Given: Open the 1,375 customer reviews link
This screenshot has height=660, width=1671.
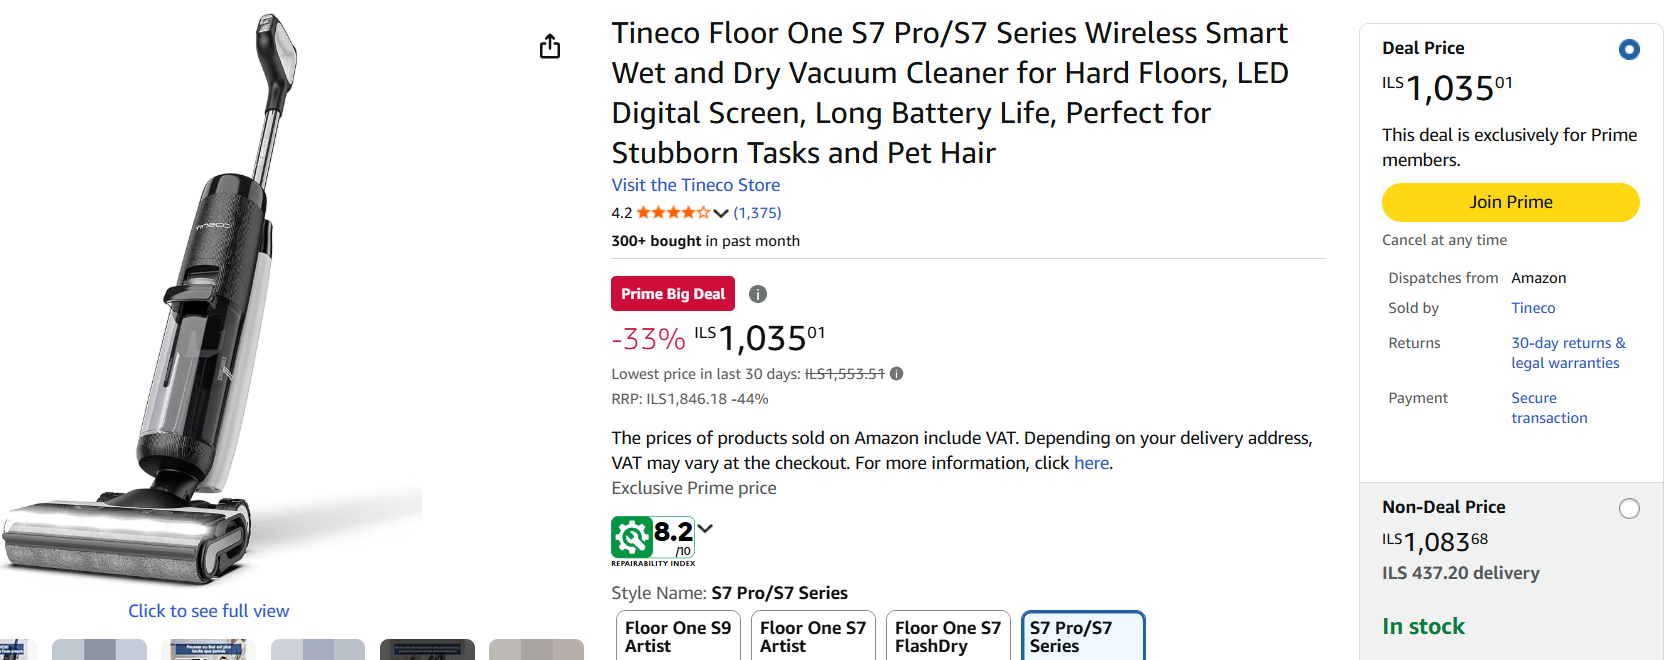Looking at the screenshot, I should pos(757,213).
